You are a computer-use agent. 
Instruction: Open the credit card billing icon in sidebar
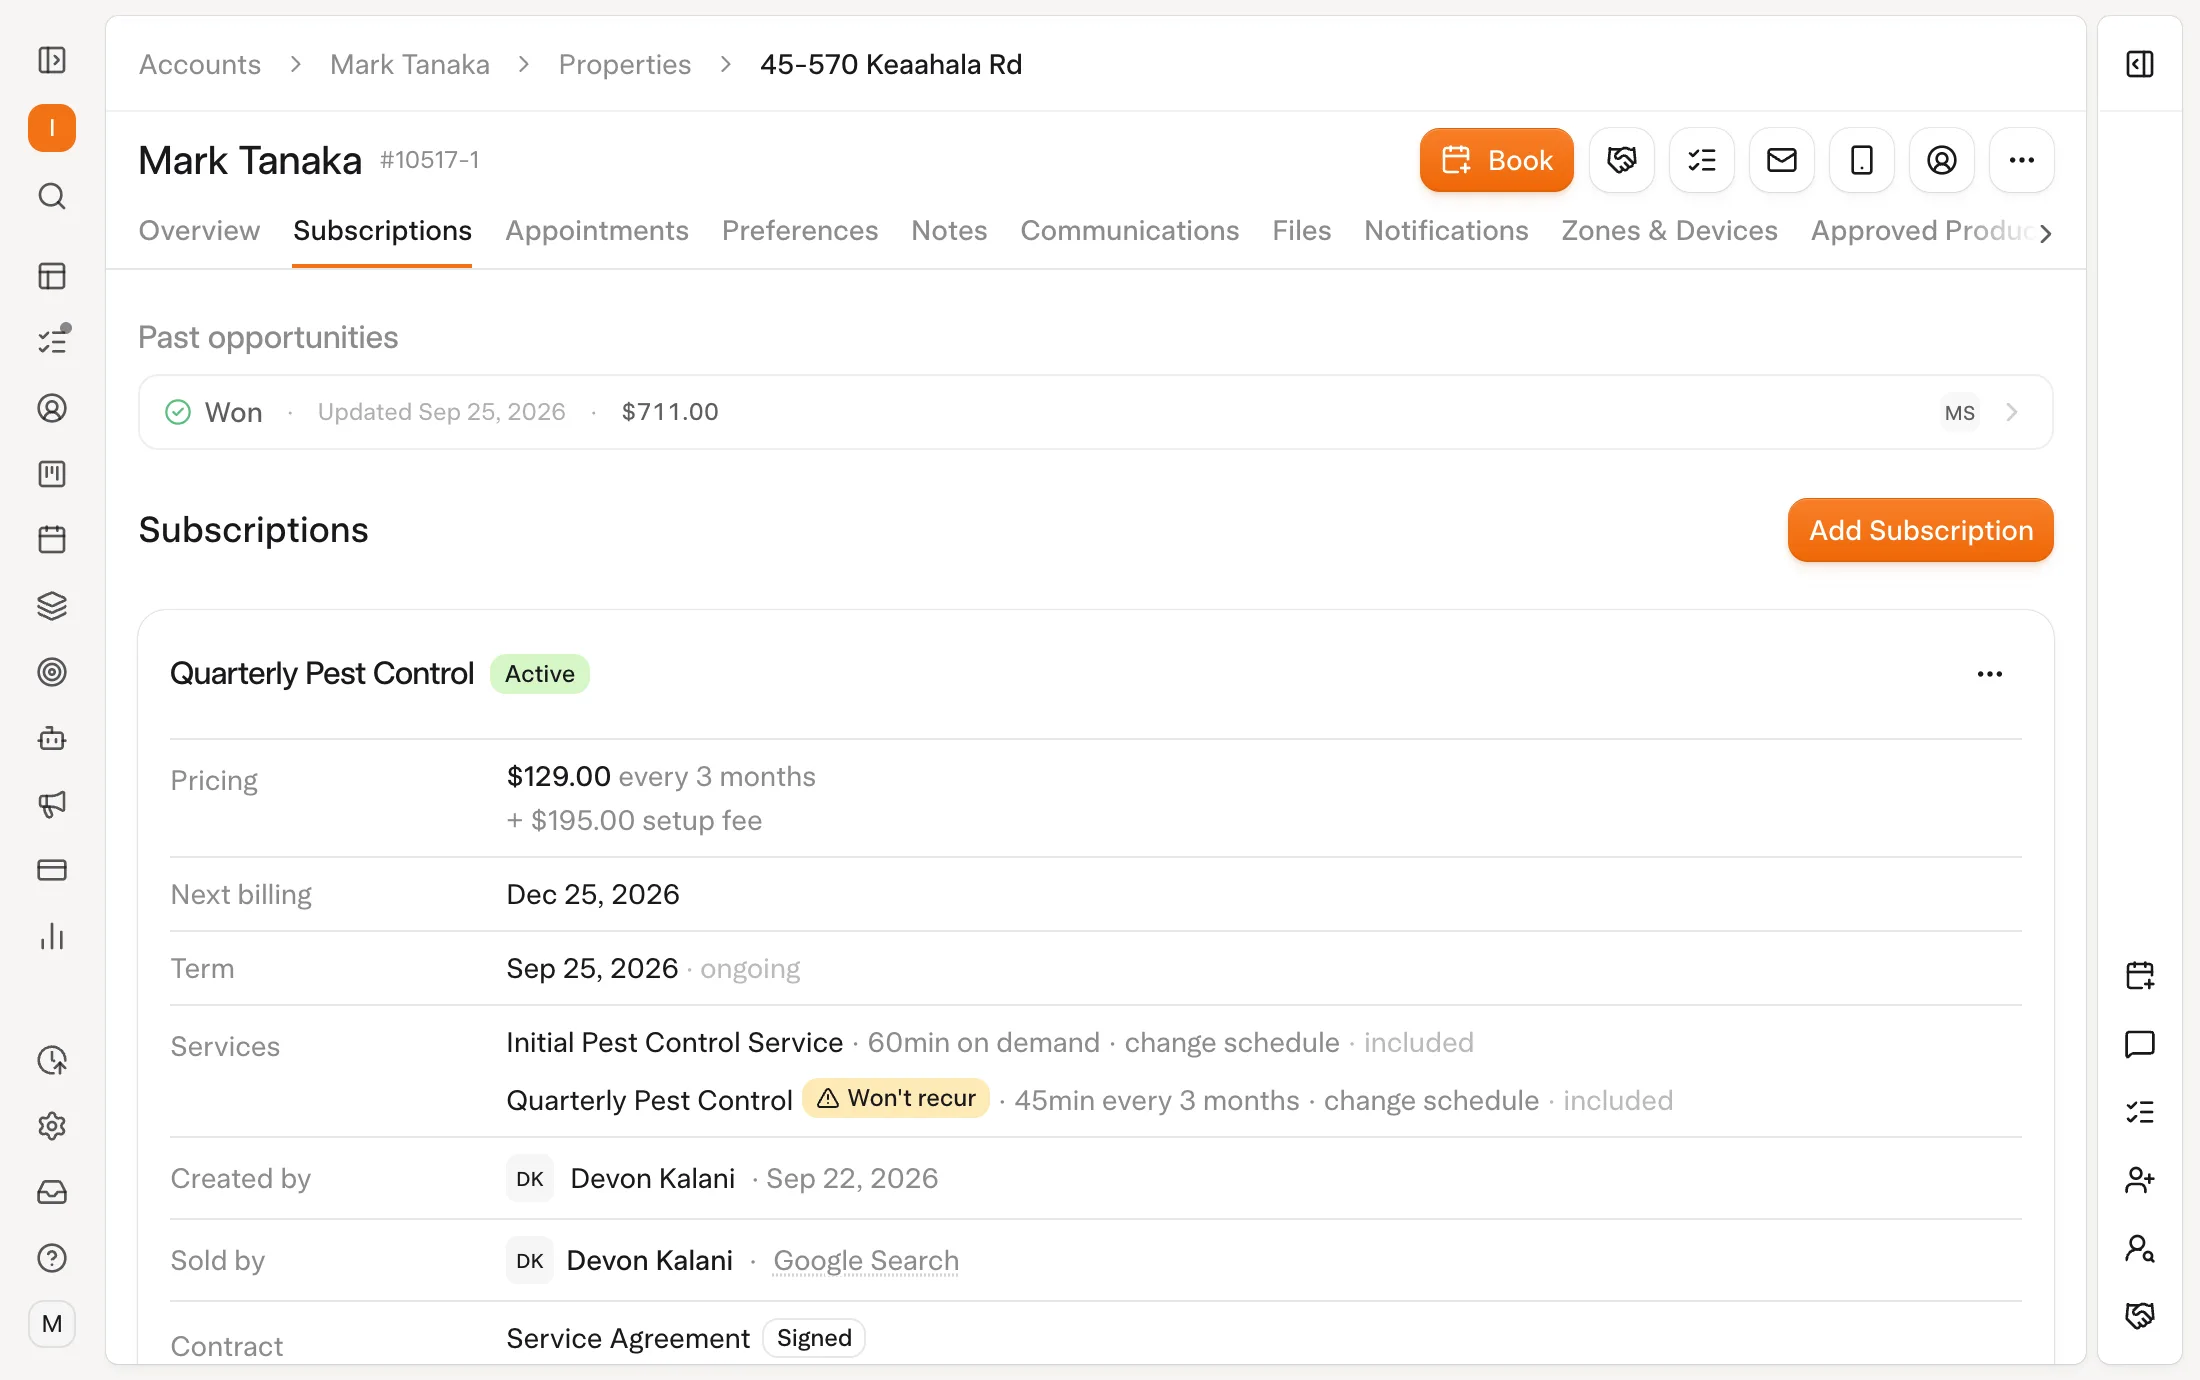click(x=52, y=870)
